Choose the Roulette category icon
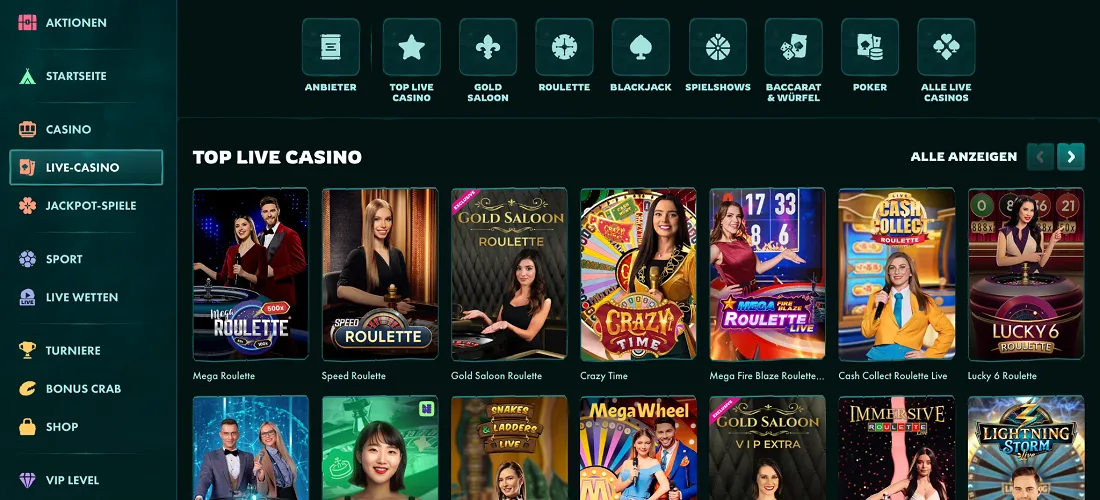 click(x=564, y=47)
